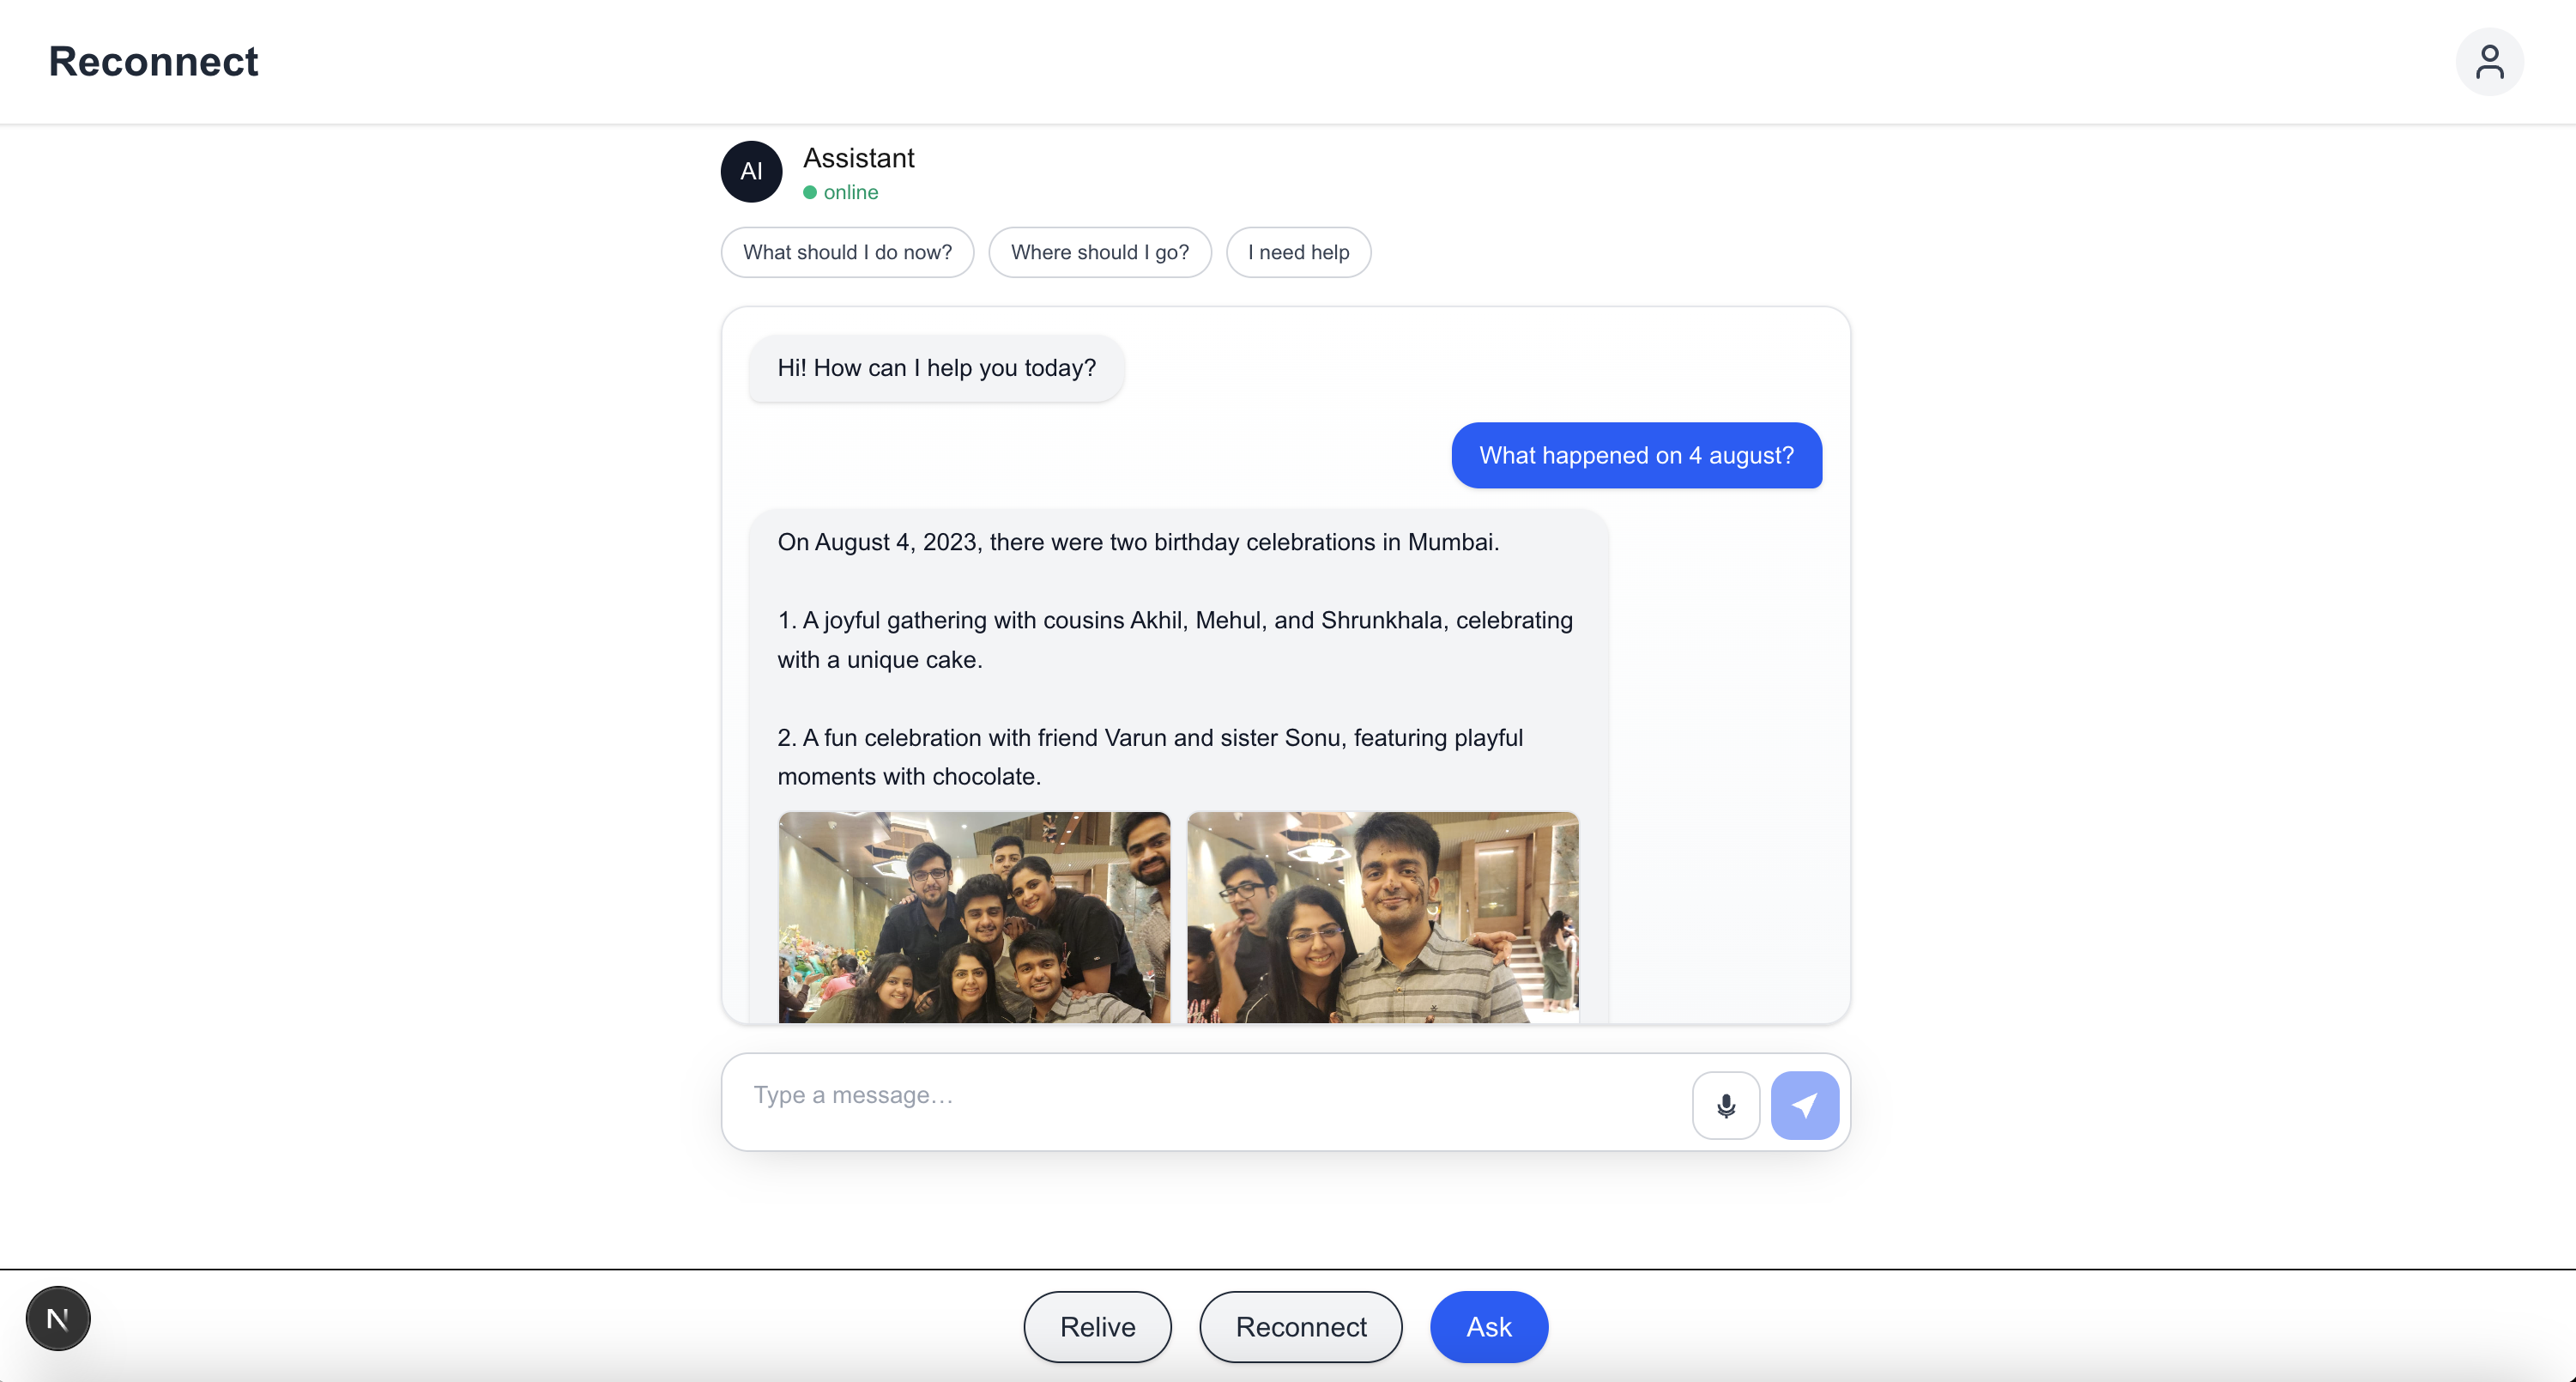Click the microphone voice input icon

pyautogui.click(x=1725, y=1105)
